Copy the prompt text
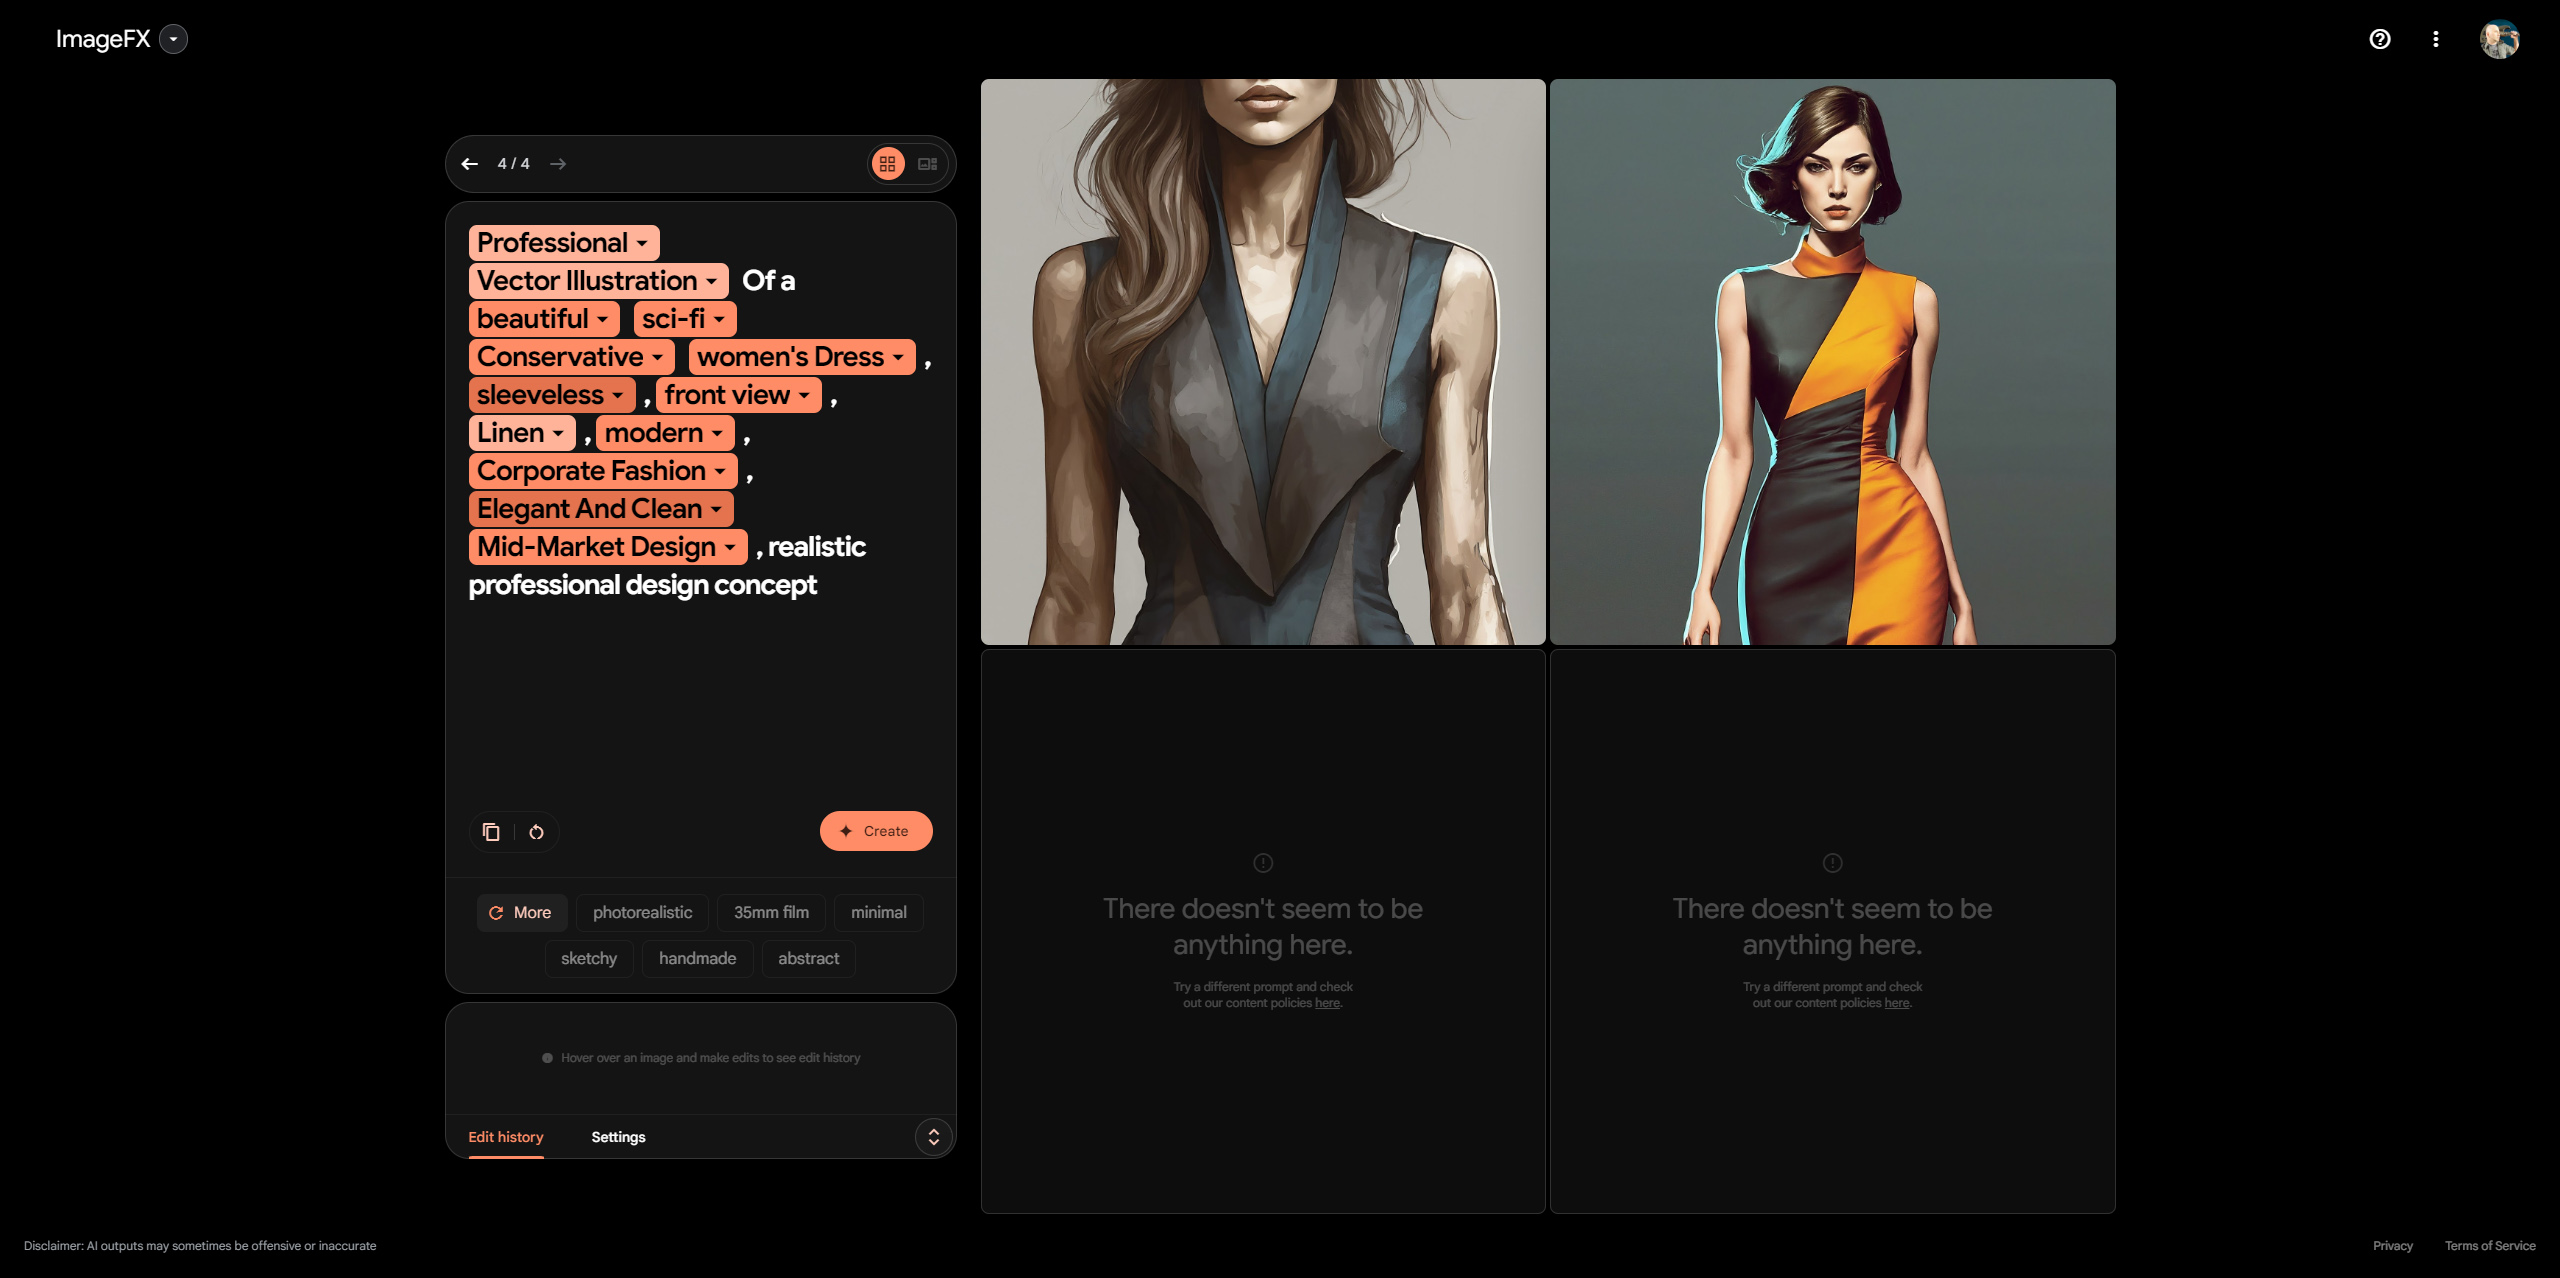Image resolution: width=2560 pixels, height=1278 pixels. (491, 831)
